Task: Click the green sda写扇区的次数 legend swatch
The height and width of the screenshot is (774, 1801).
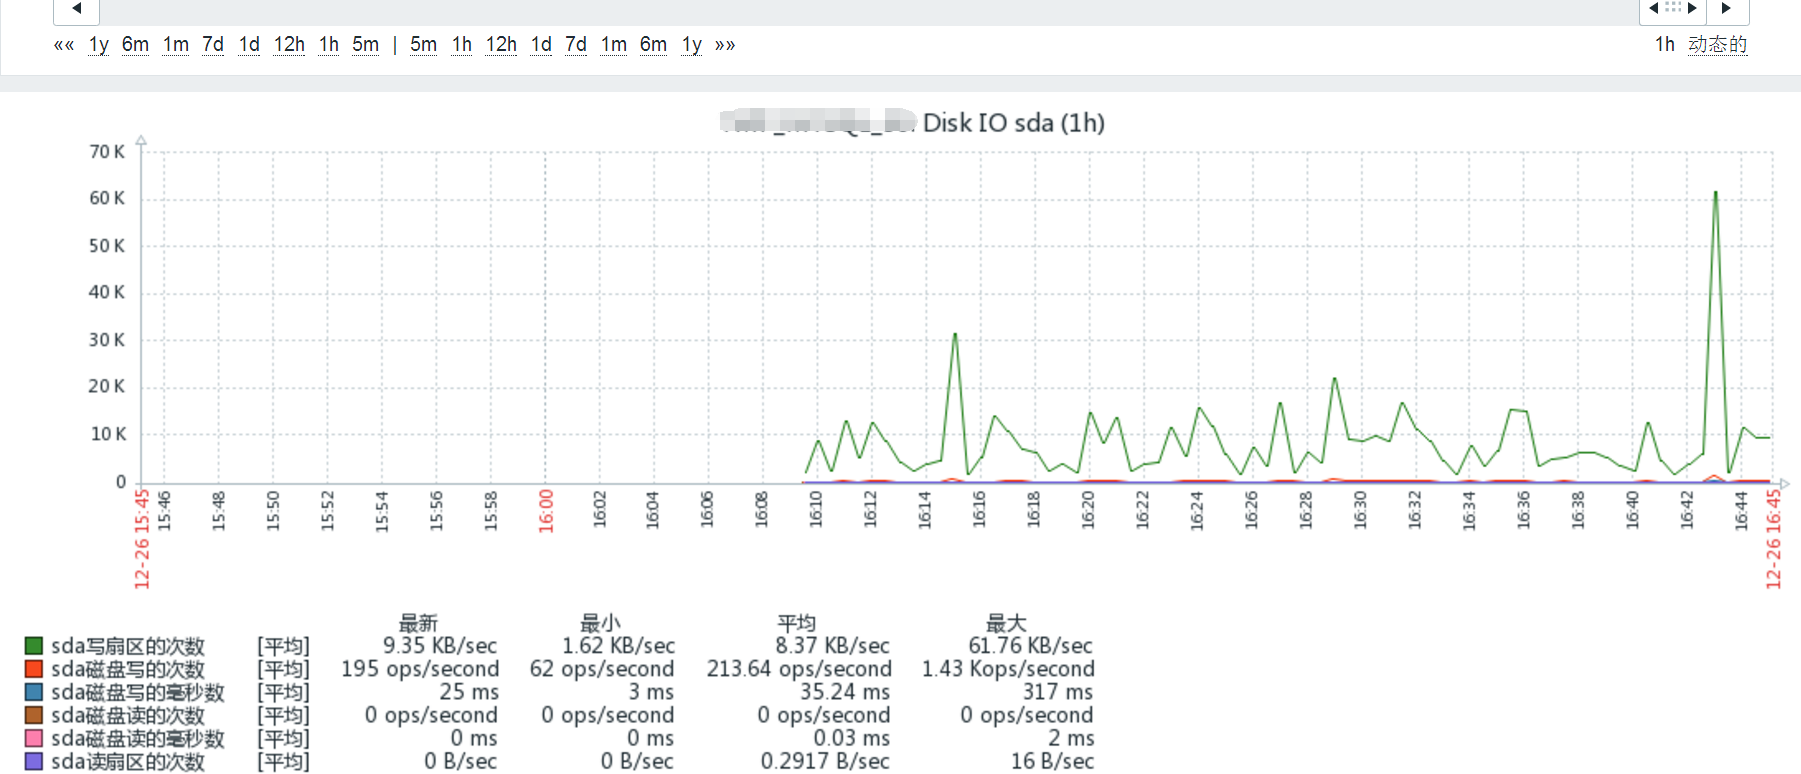Action: 34,646
